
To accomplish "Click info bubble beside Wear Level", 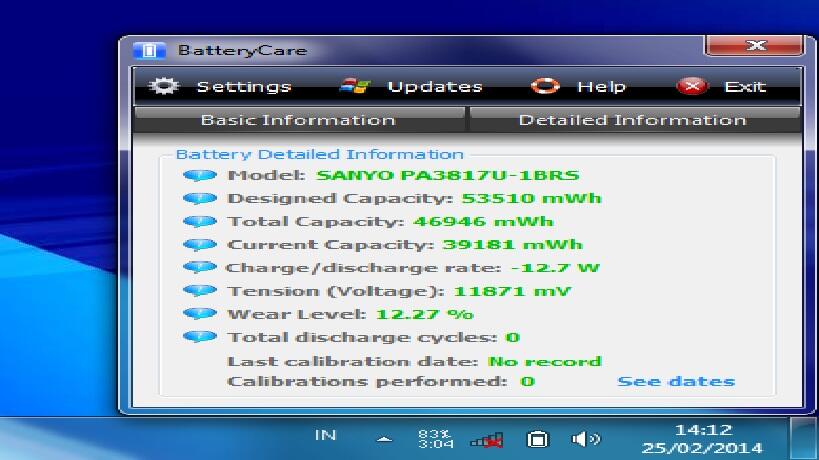I will [200, 314].
